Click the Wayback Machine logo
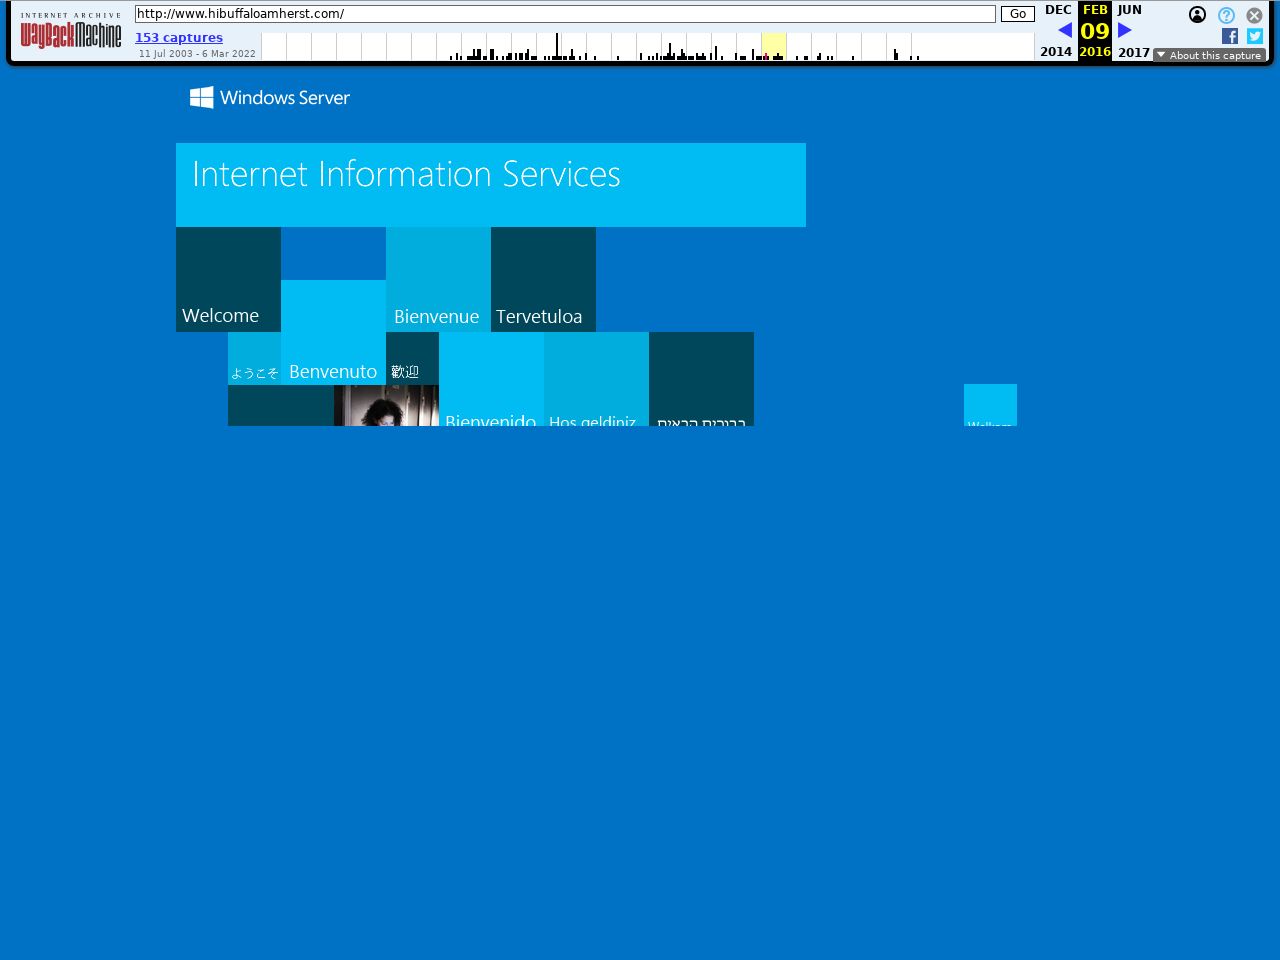1280x960 pixels. click(71, 36)
